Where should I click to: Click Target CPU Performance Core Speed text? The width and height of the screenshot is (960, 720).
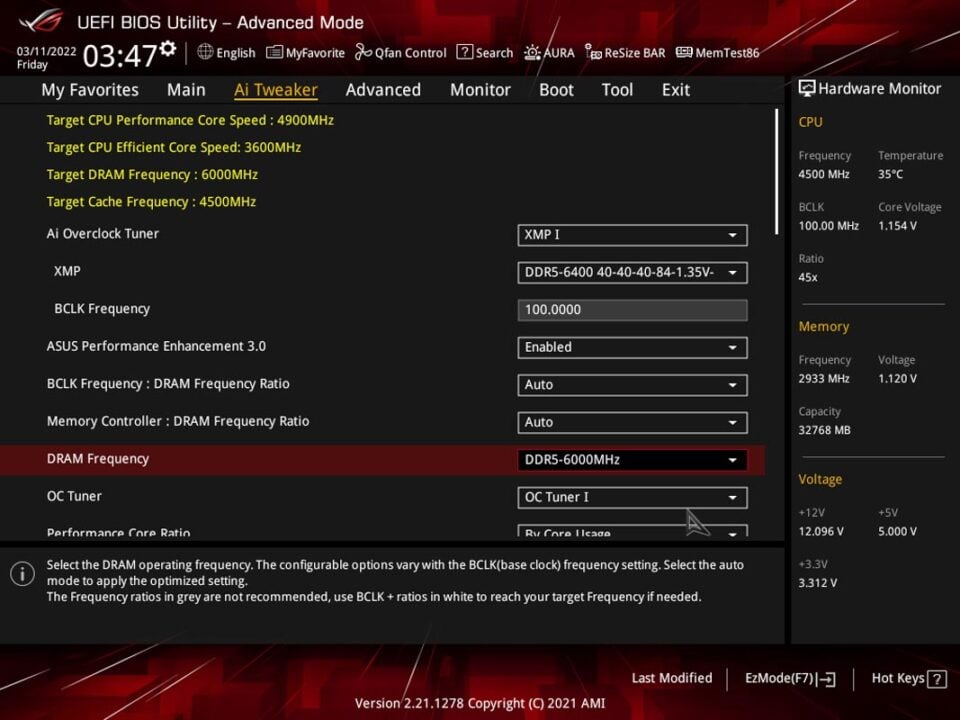(190, 120)
